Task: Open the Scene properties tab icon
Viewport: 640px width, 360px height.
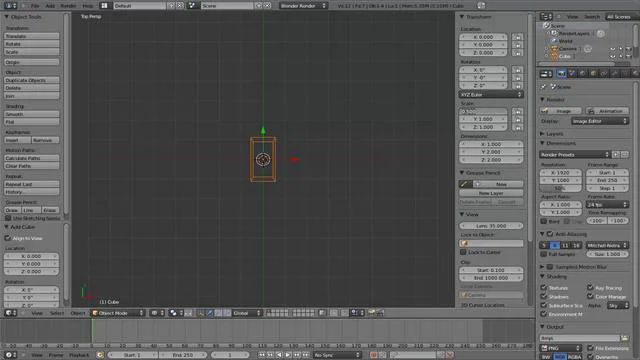Action: click(572, 74)
